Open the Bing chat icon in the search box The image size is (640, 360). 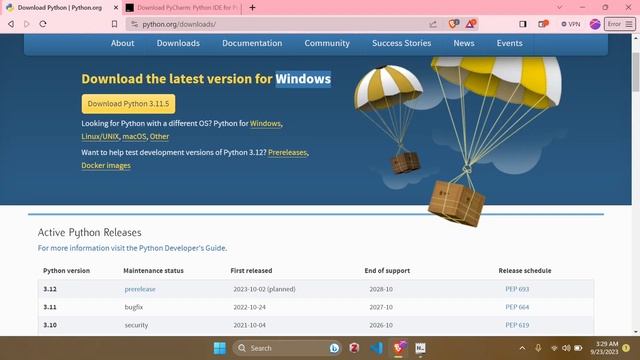coord(334,348)
